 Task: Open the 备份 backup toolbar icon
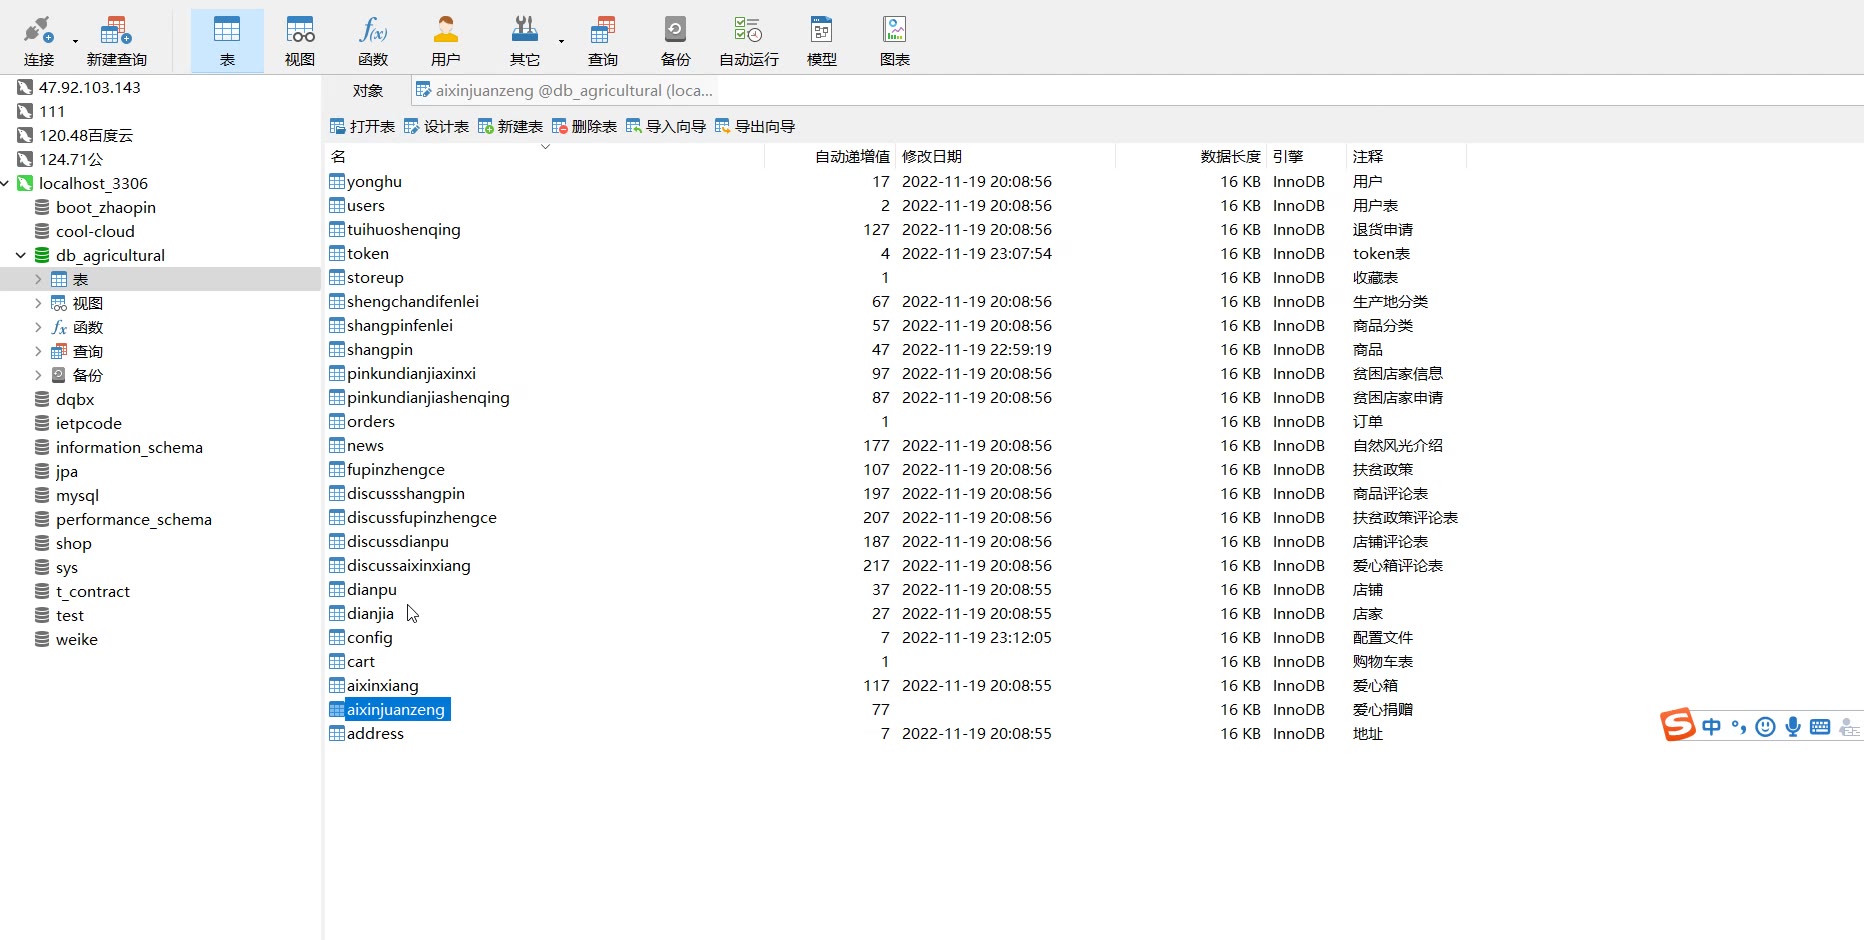pyautogui.click(x=675, y=41)
